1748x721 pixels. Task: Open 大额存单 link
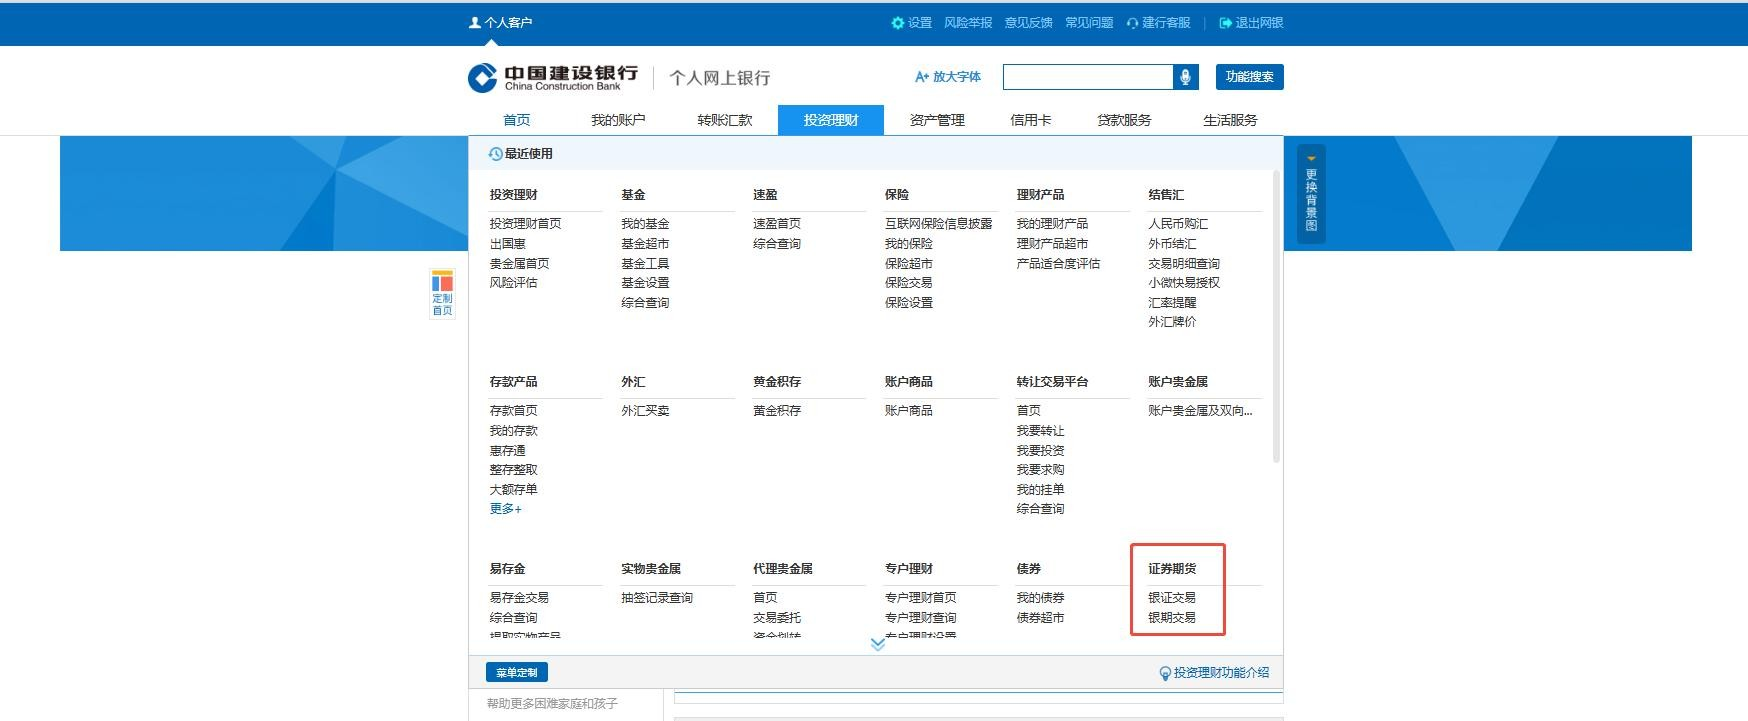513,490
